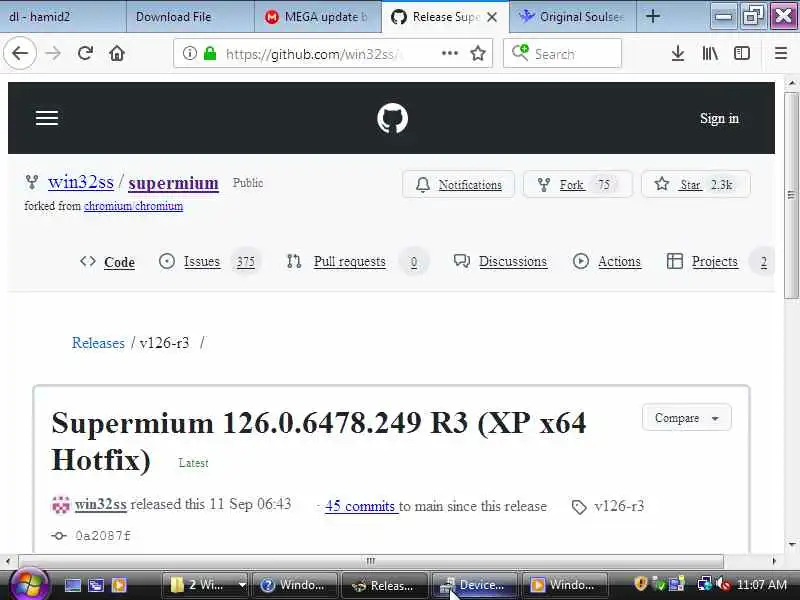The image size is (800, 600).
Task: Click Sign in on GitHub header
Action: click(x=719, y=118)
